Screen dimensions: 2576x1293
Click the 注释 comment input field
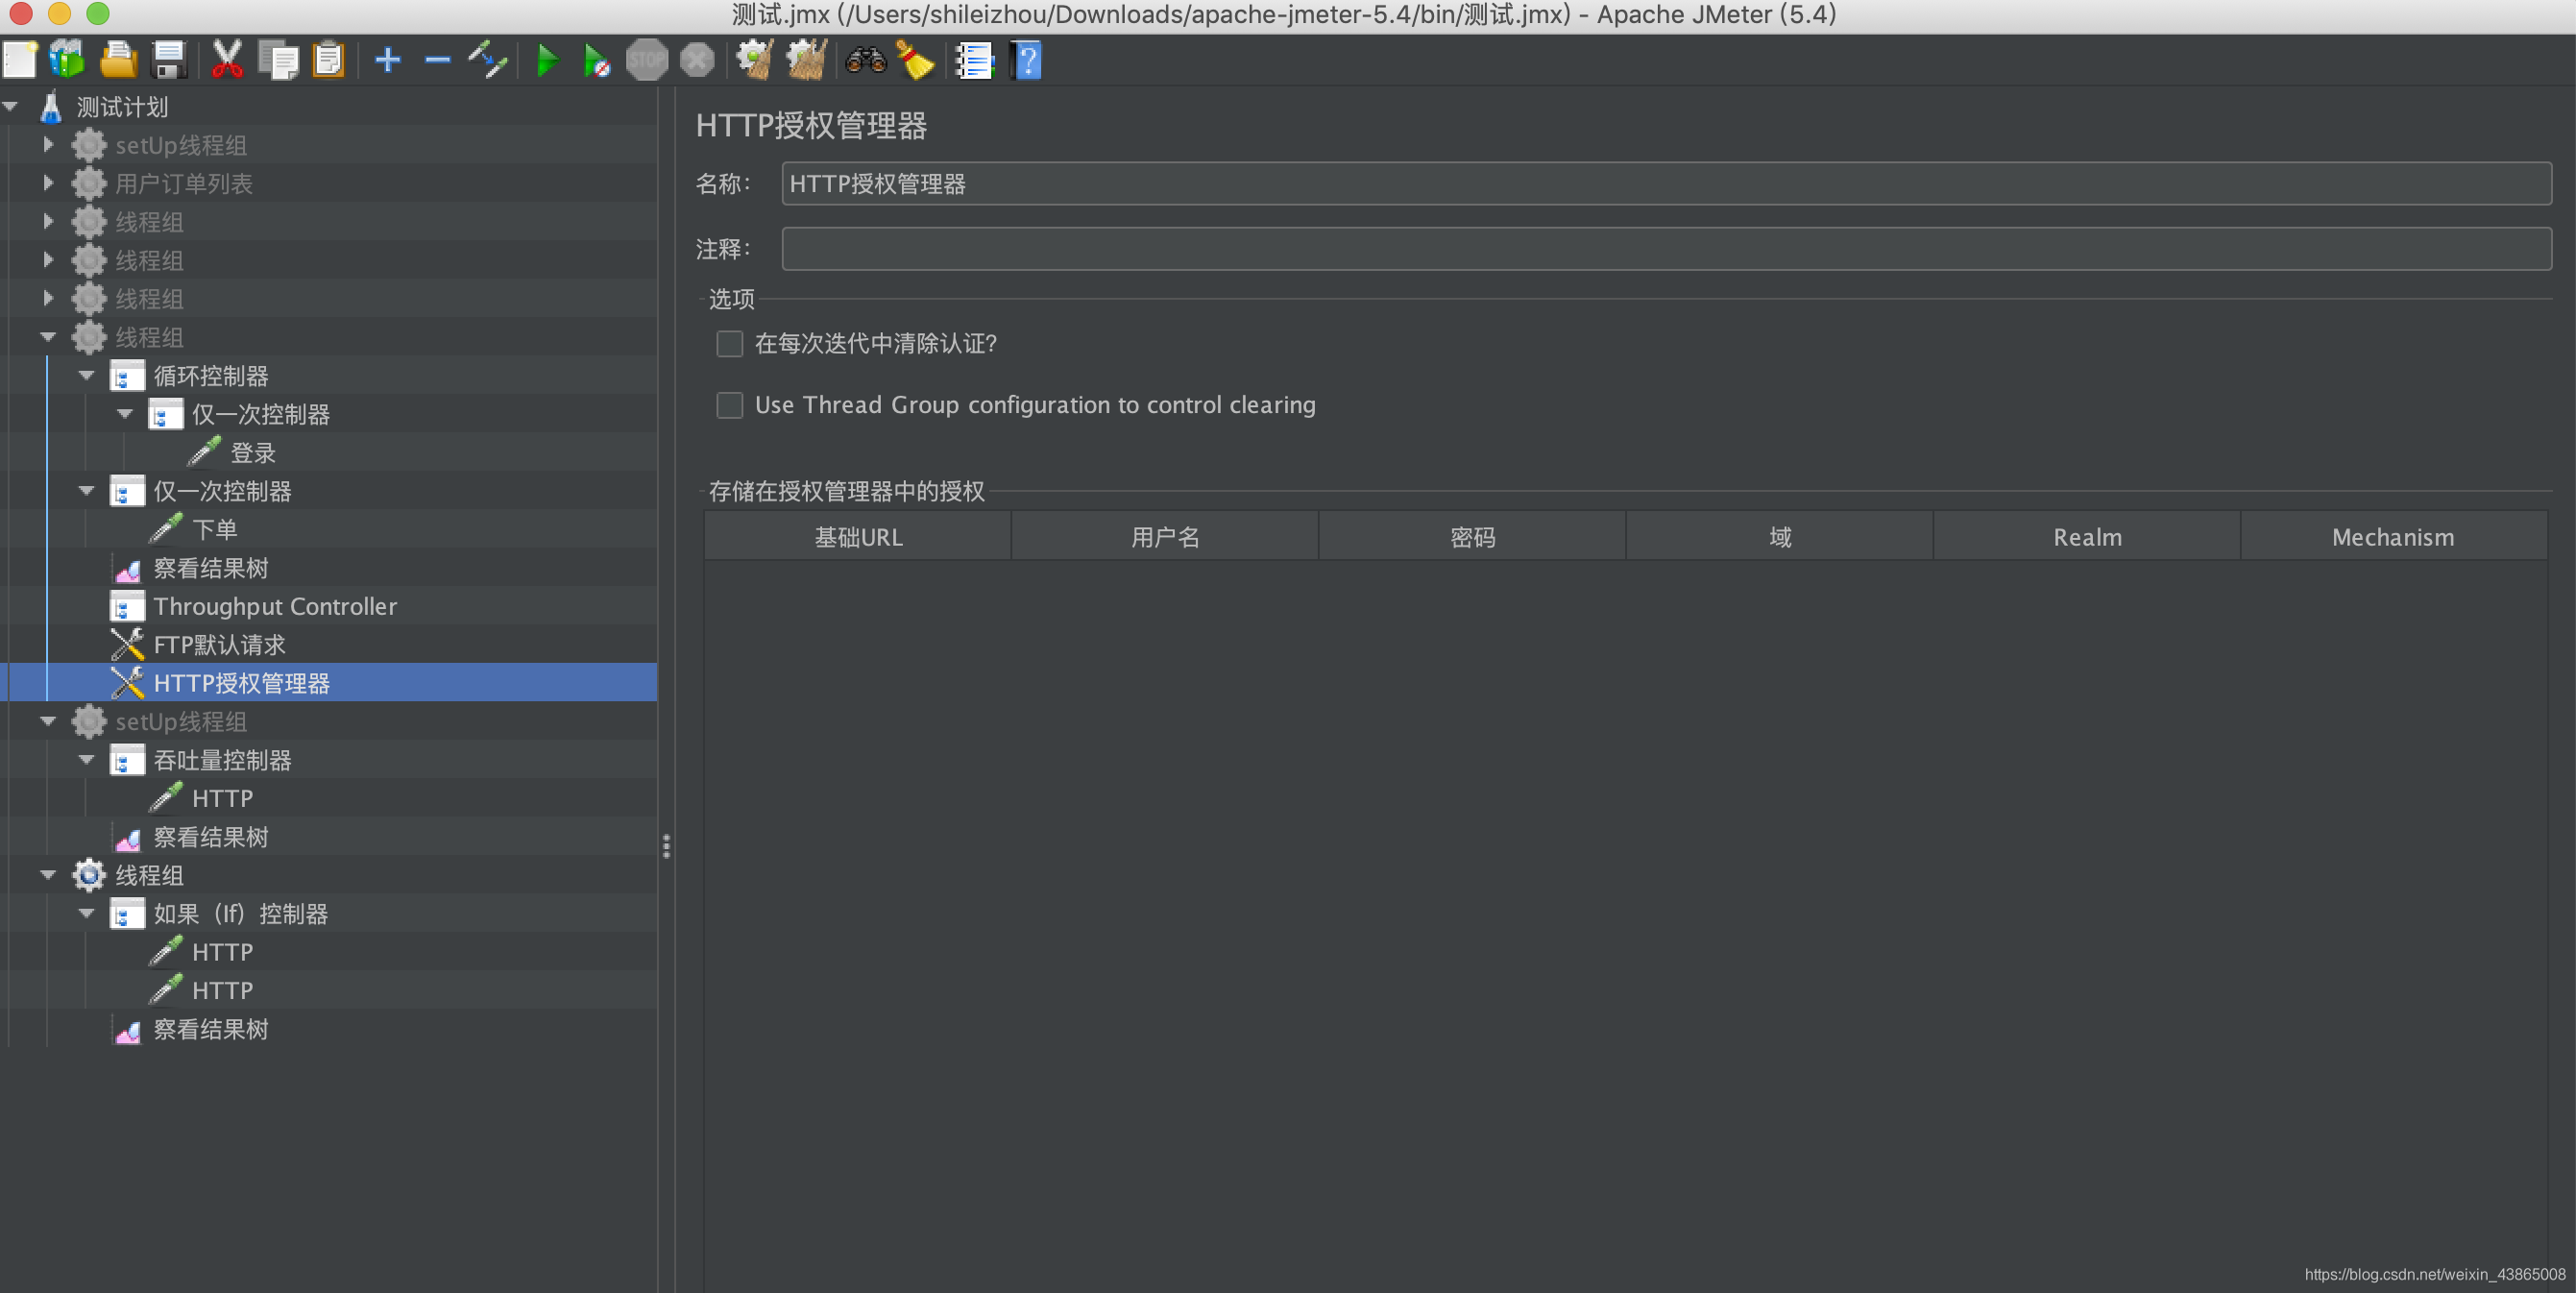1665,249
